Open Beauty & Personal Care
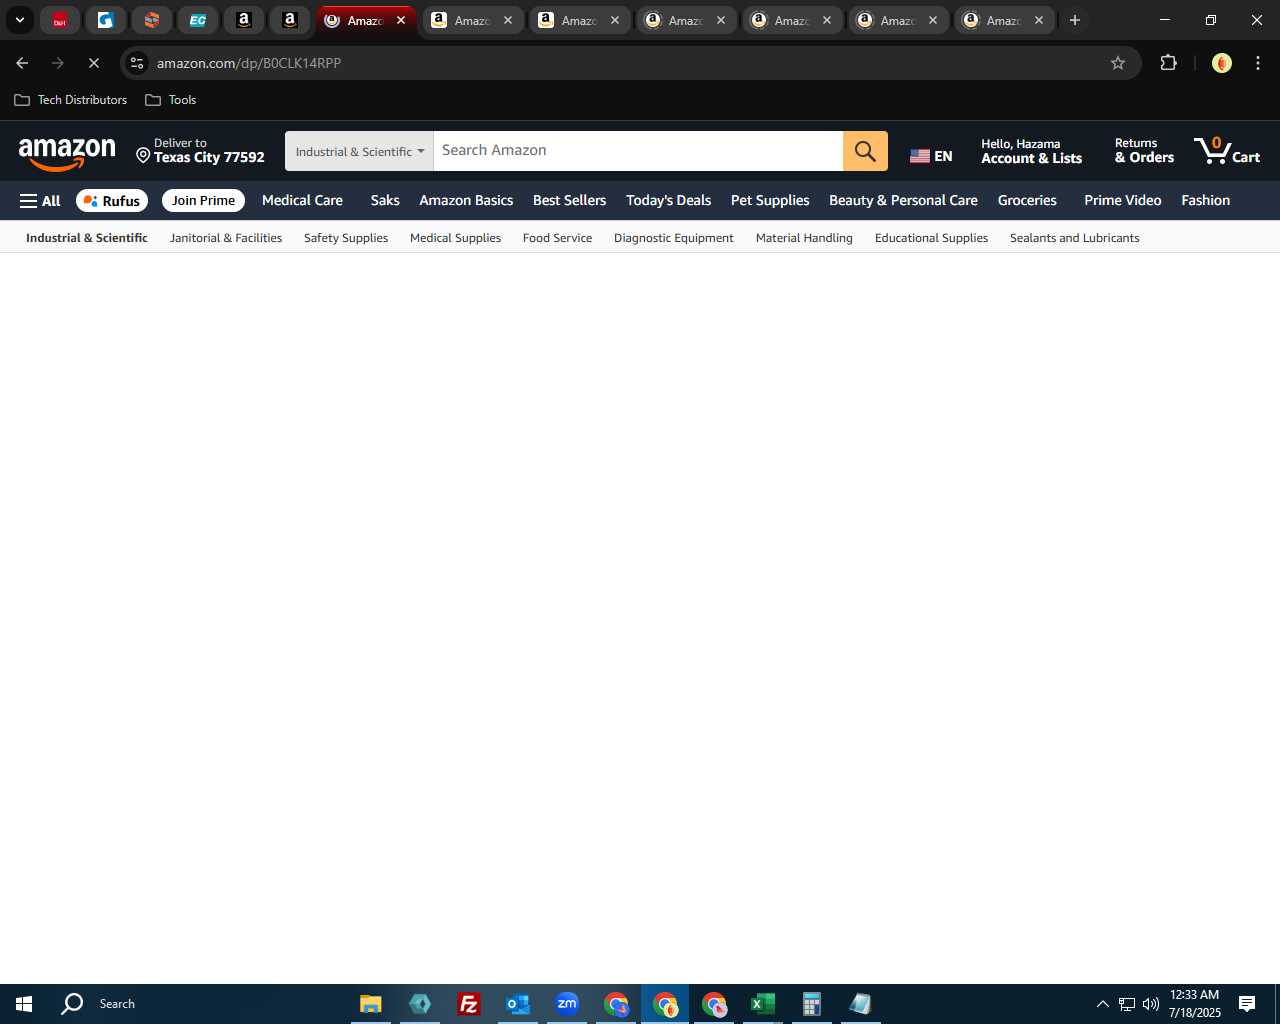Screen dimensions: 1280x1024 pos(903,201)
